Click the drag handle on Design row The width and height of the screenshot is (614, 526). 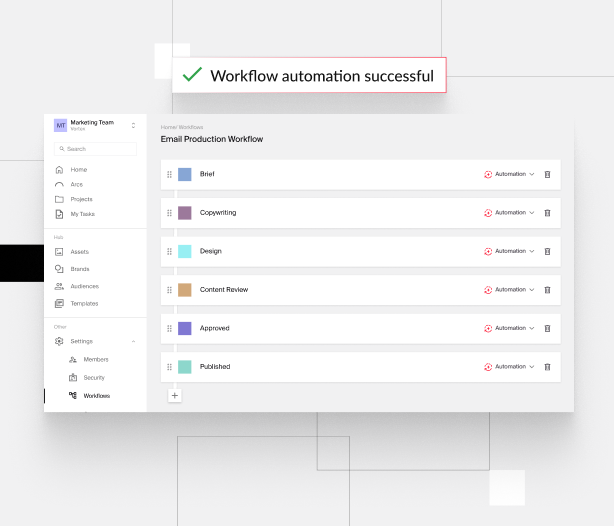pos(170,251)
